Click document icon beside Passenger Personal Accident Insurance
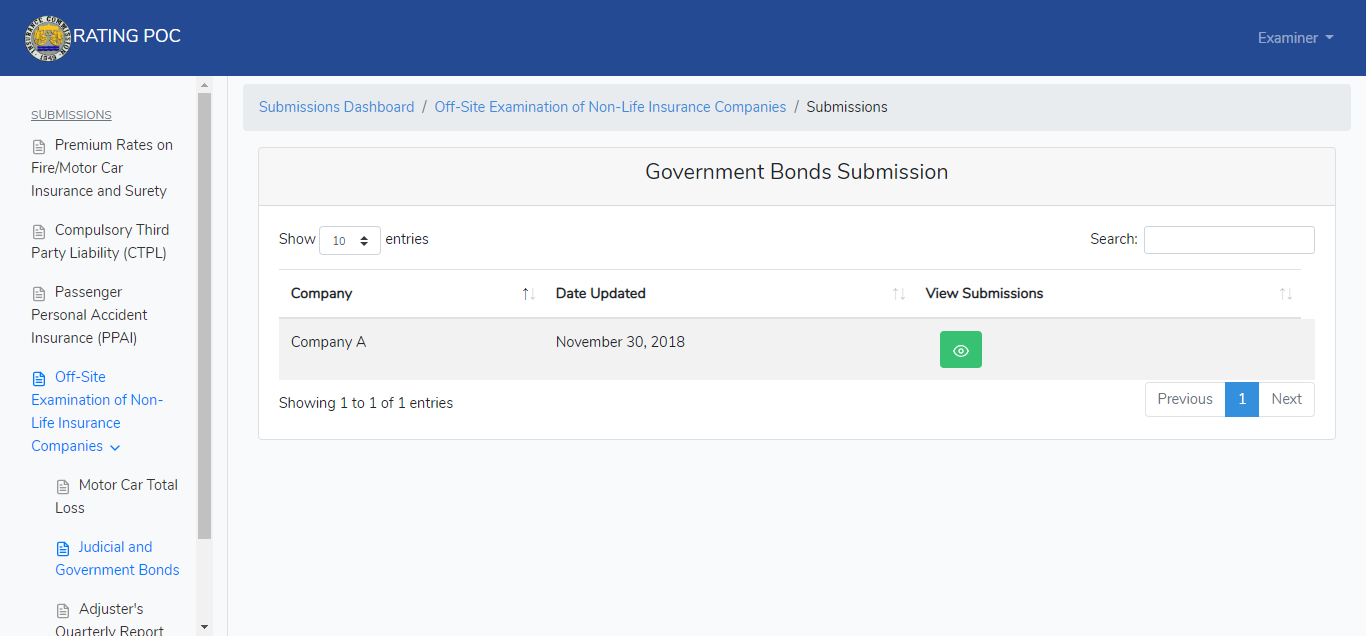Screen dimensions: 1366x636 pyautogui.click(x=39, y=293)
